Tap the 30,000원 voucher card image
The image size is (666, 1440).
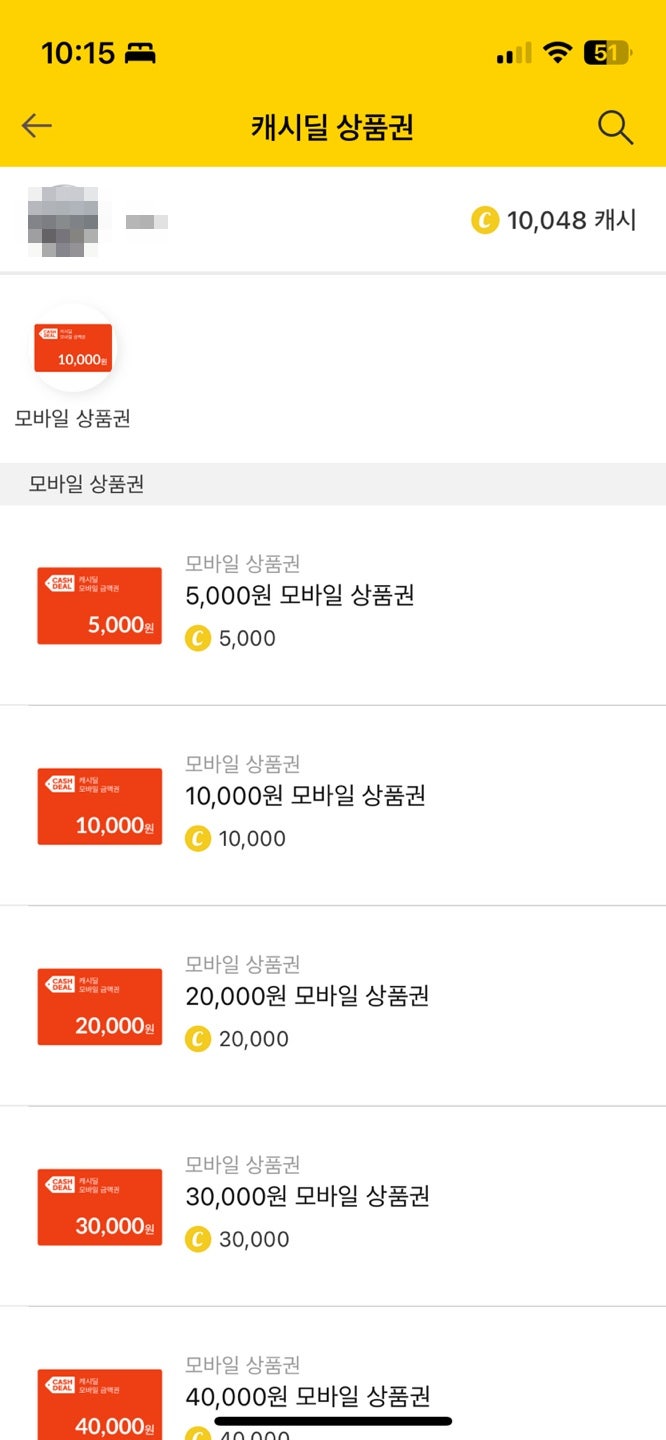99,1206
